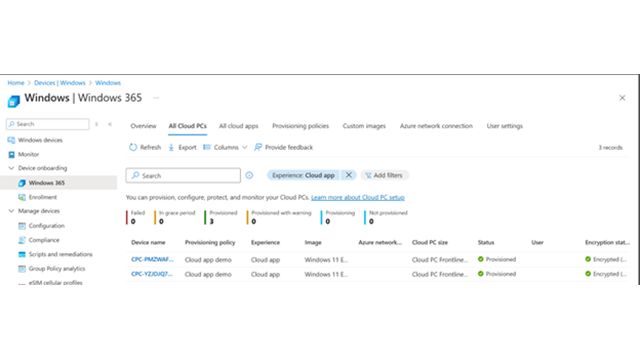This screenshot has width=640, height=360.
Task: Select Compliance in sidebar
Action: [x=44, y=240]
